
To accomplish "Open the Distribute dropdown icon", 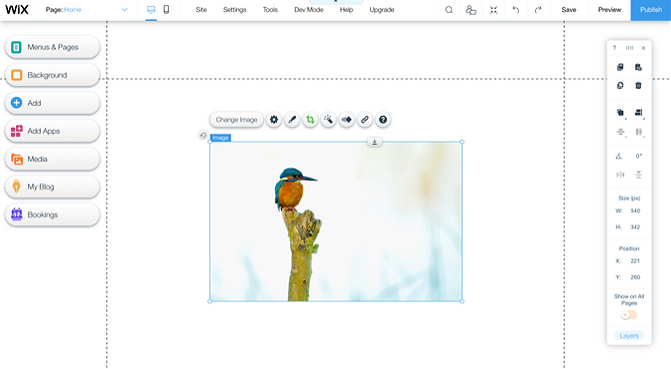I will click(x=621, y=132).
